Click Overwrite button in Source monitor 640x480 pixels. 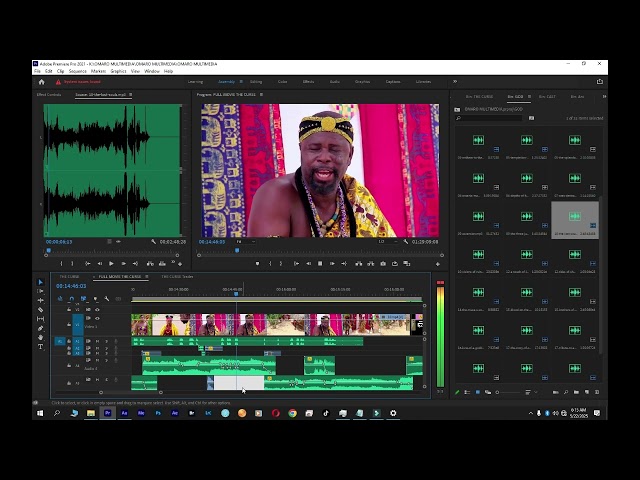(162, 264)
